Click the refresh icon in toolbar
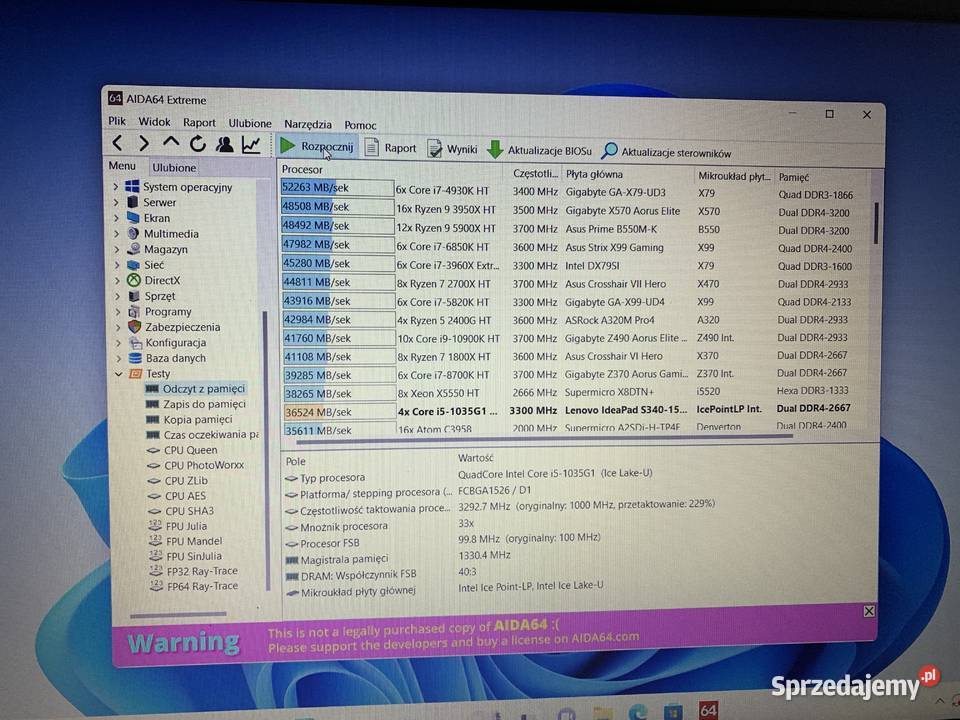Image resolution: width=960 pixels, height=720 pixels. (x=197, y=144)
